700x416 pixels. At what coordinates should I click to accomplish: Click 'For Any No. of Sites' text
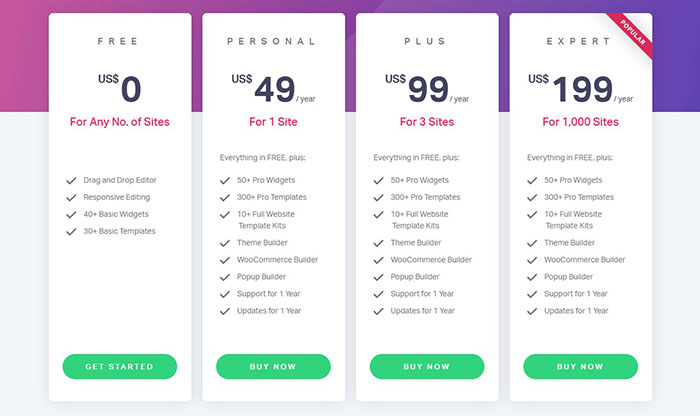[119, 123]
